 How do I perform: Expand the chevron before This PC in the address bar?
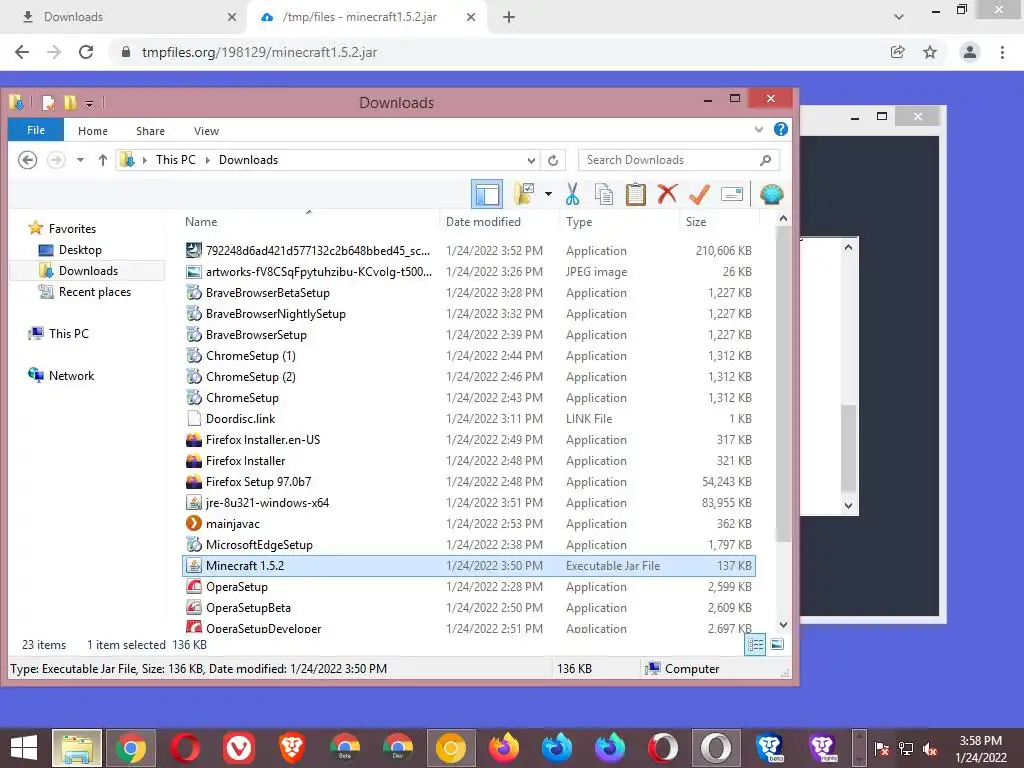(144, 160)
